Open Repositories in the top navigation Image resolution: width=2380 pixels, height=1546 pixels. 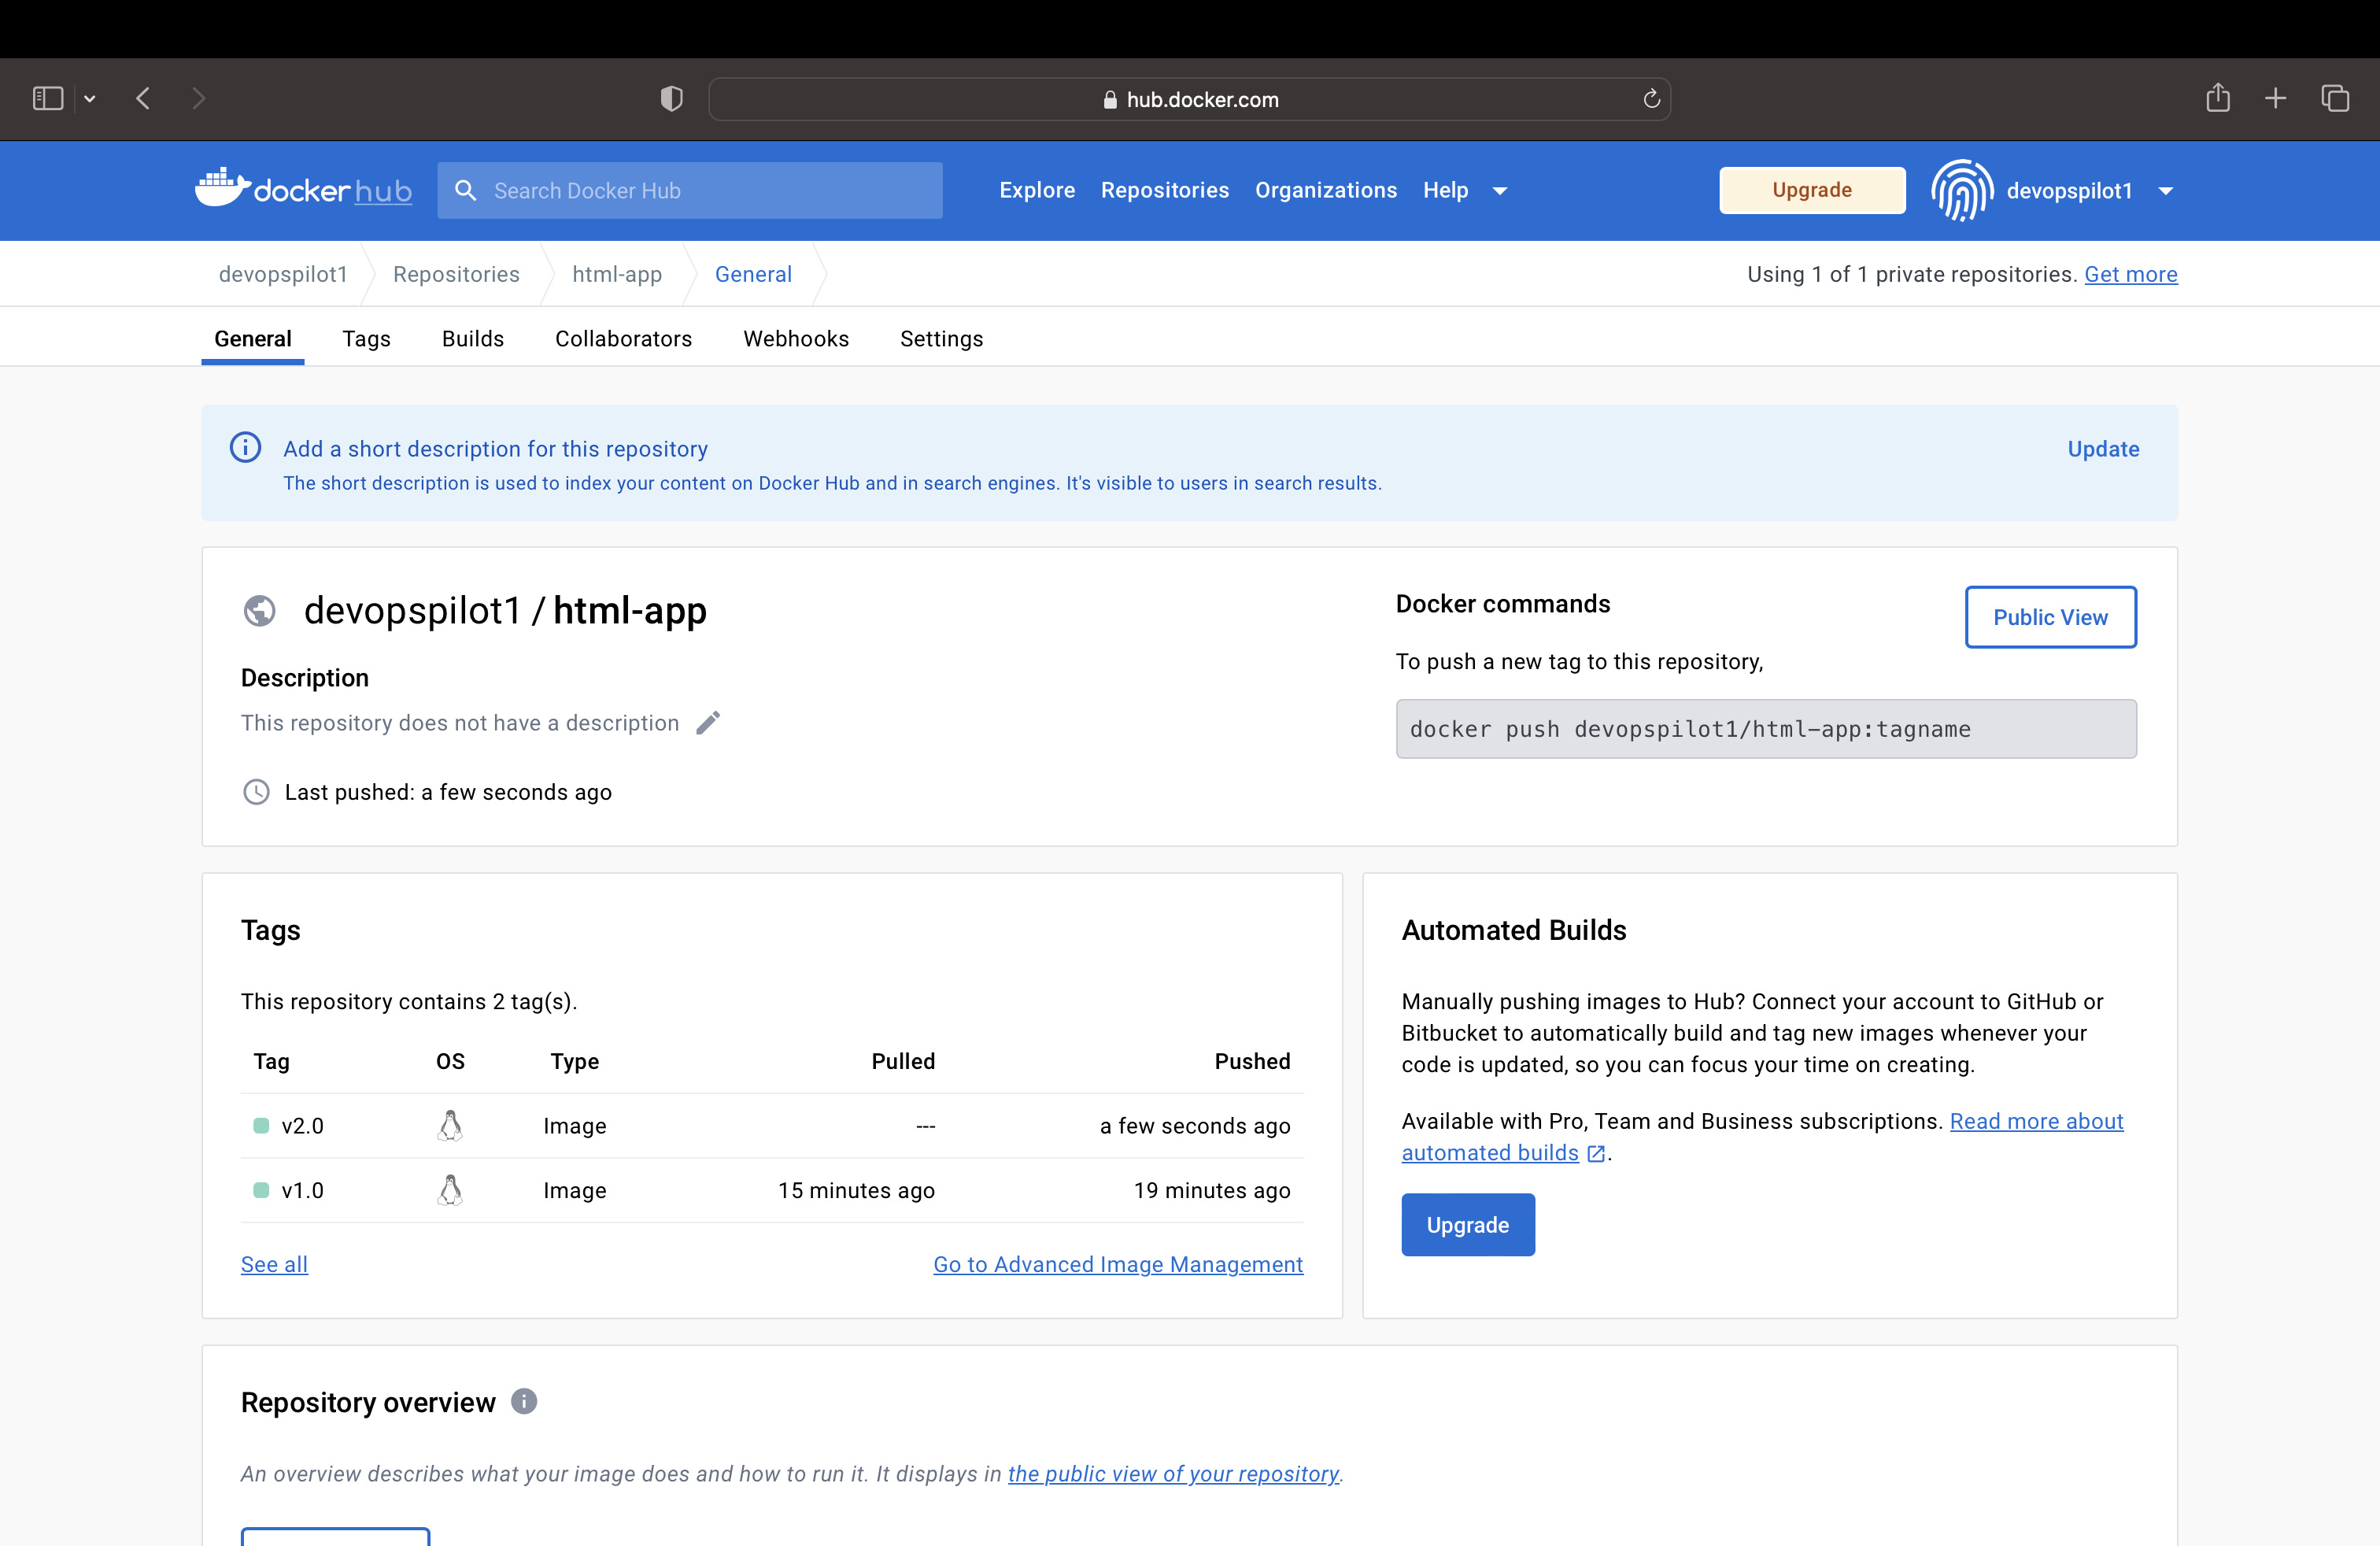(1165, 190)
